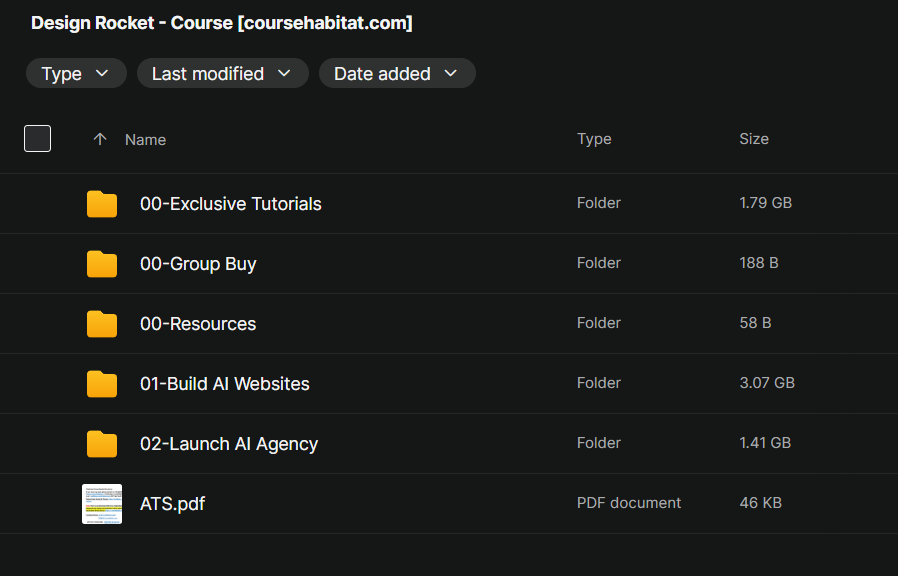Click the 188 B size value
This screenshot has height=576, width=898.
pyautogui.click(x=759, y=263)
